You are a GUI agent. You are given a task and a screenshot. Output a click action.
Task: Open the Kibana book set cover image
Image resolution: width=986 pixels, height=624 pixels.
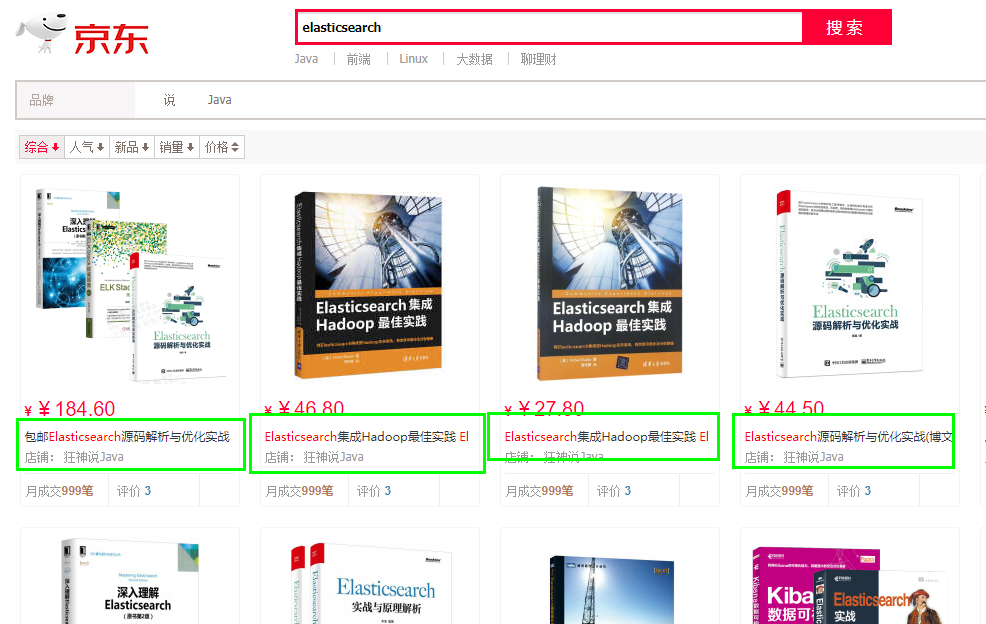tap(848, 585)
